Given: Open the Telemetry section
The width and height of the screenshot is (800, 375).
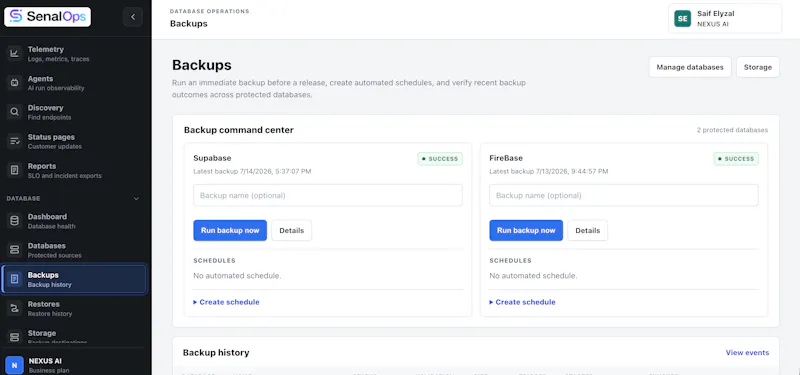Looking at the screenshot, I should (74, 54).
